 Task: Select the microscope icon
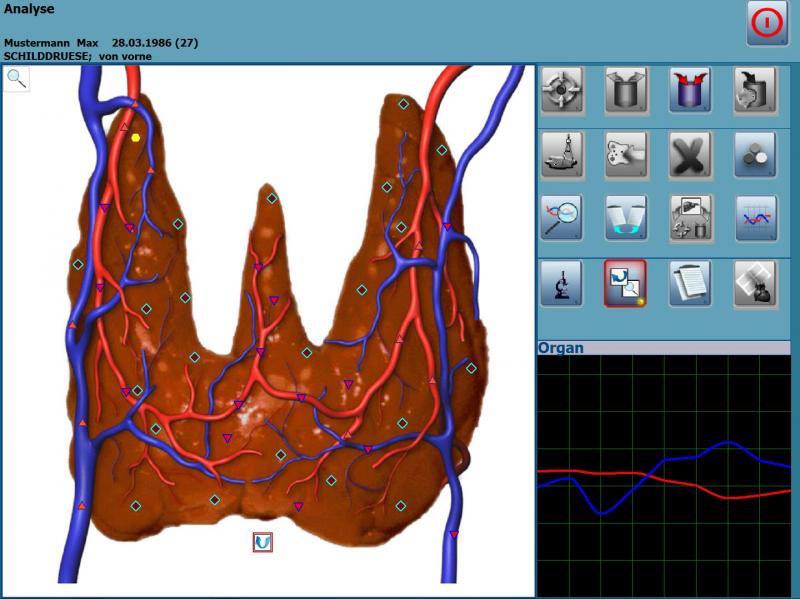[x=562, y=284]
